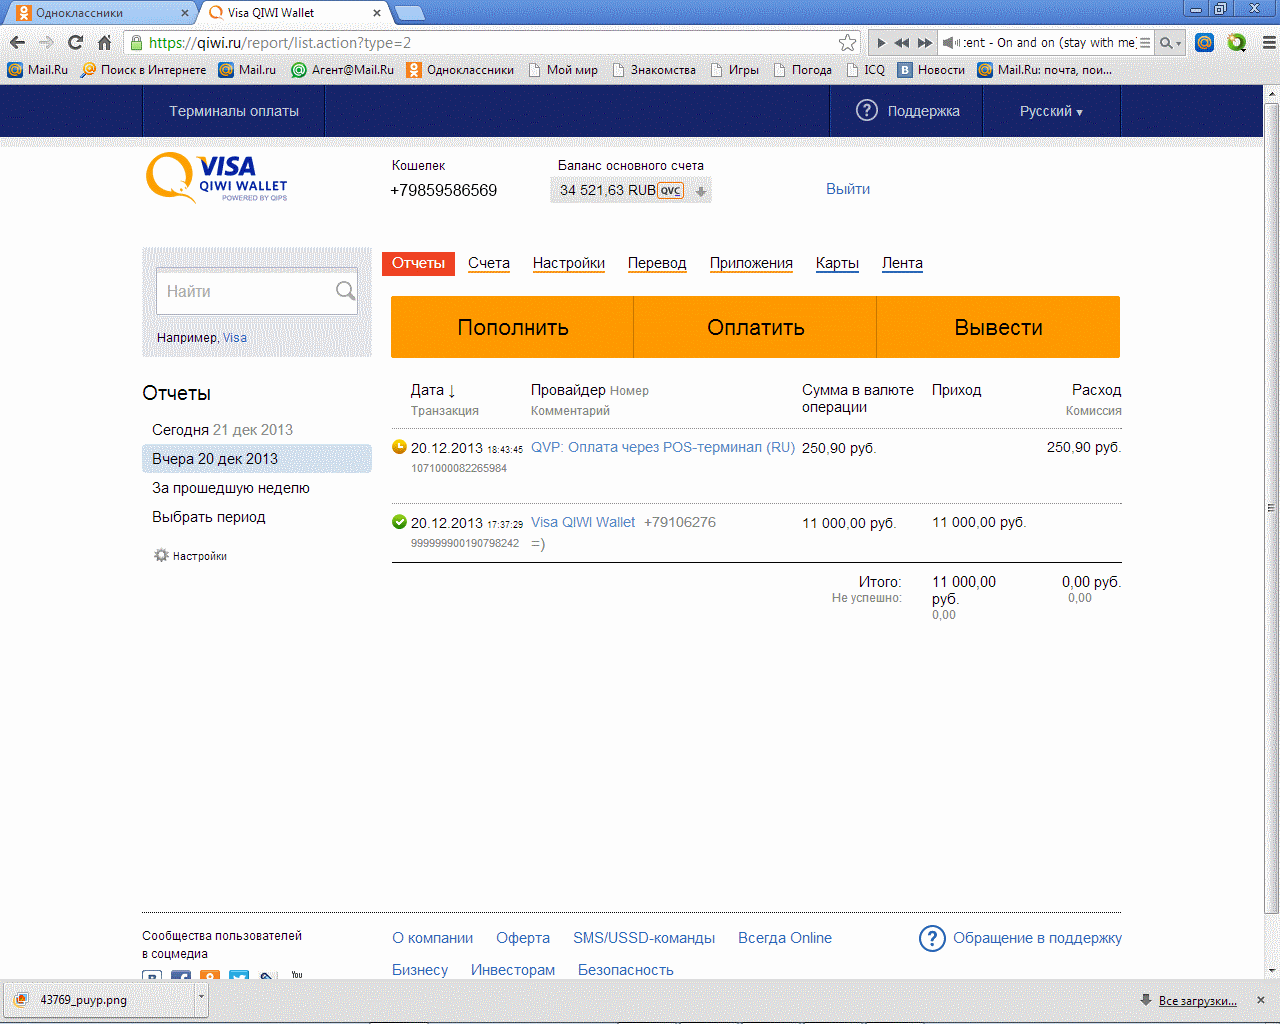Open the Chrome main menu
Viewport: 1280px width, 1024px height.
[x=1269, y=42]
